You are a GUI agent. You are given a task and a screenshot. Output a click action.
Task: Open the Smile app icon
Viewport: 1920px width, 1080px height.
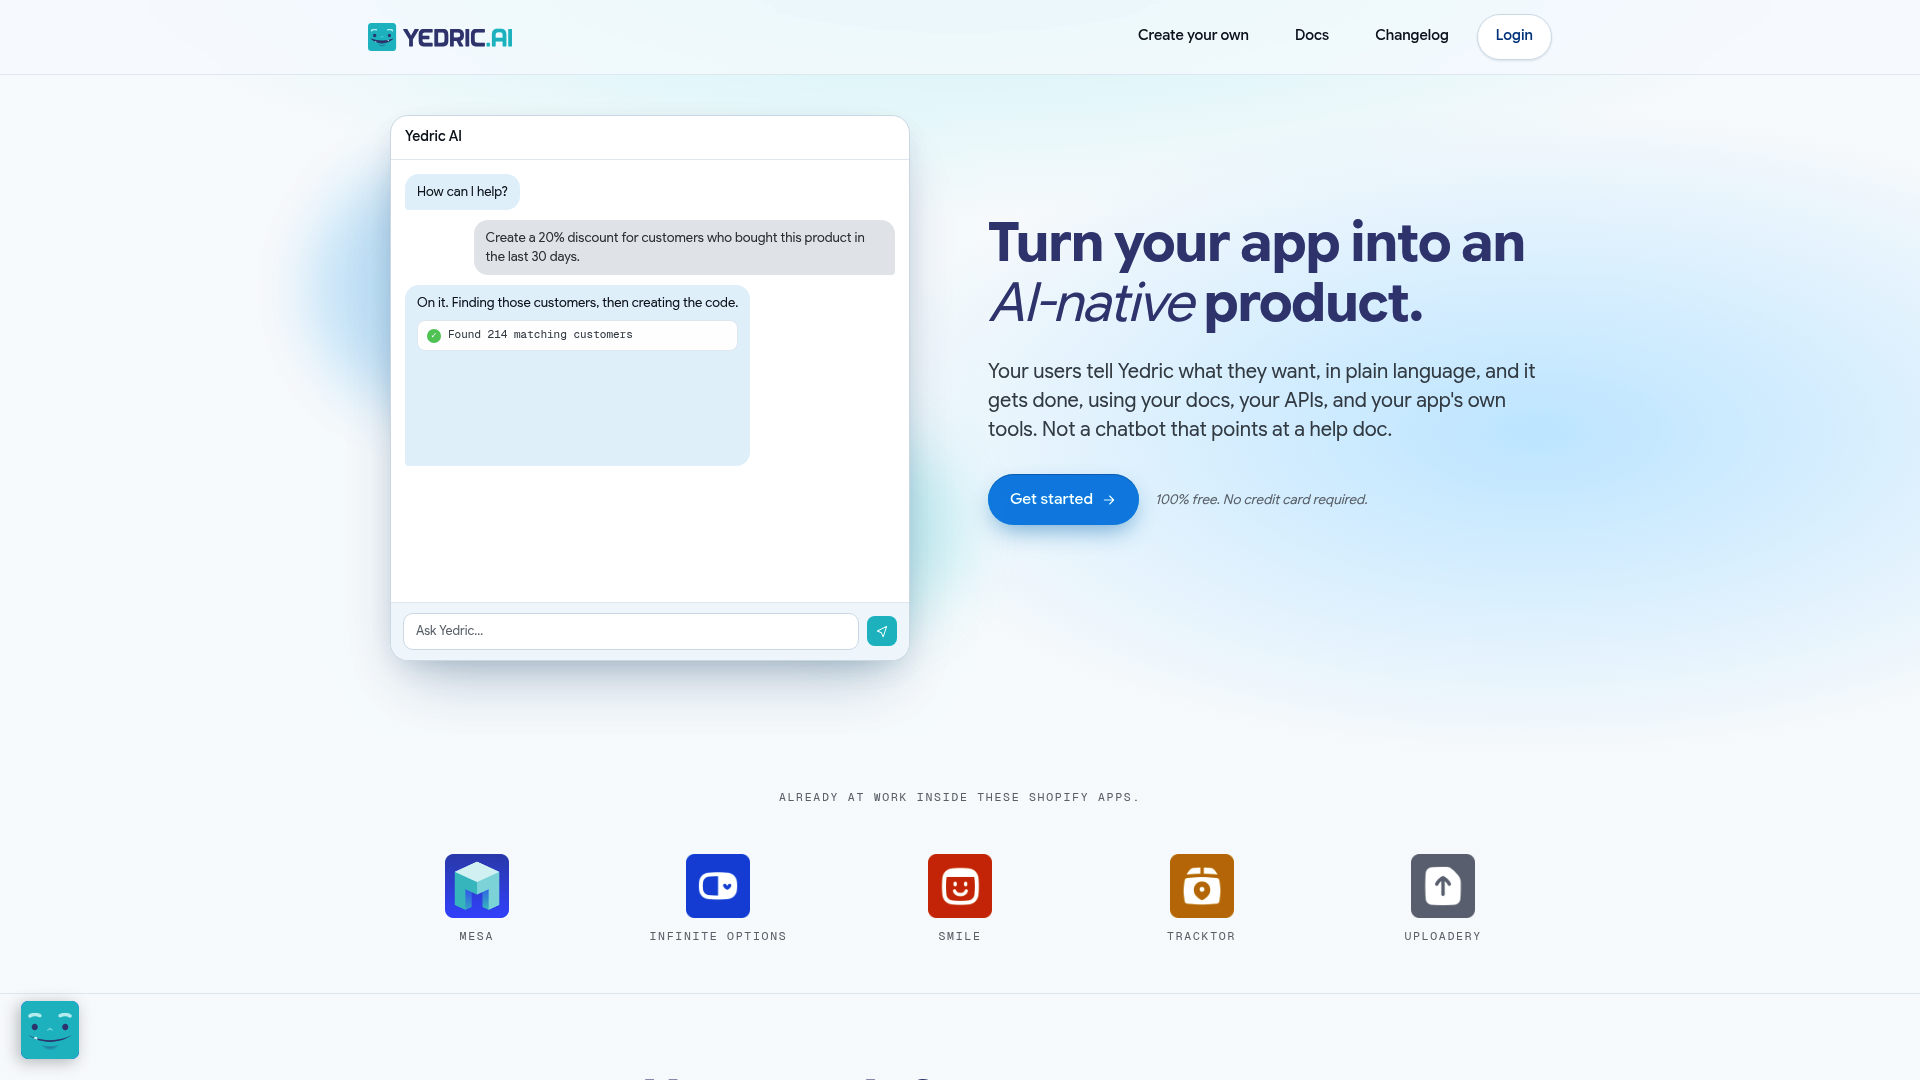(x=960, y=886)
